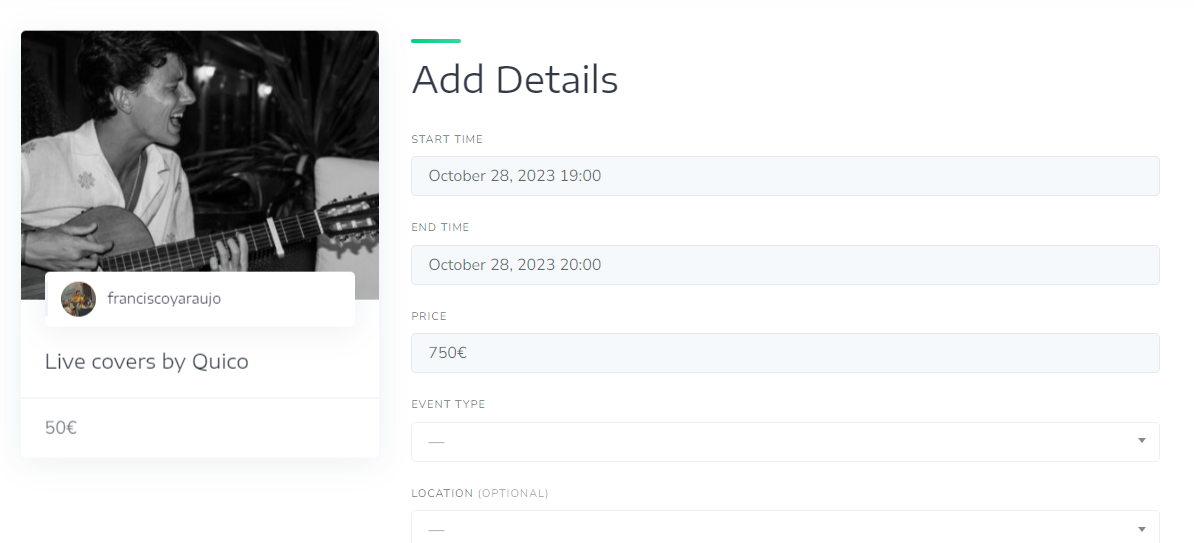Click the Location optional select field
The width and height of the screenshot is (1194, 543).
pos(785,527)
